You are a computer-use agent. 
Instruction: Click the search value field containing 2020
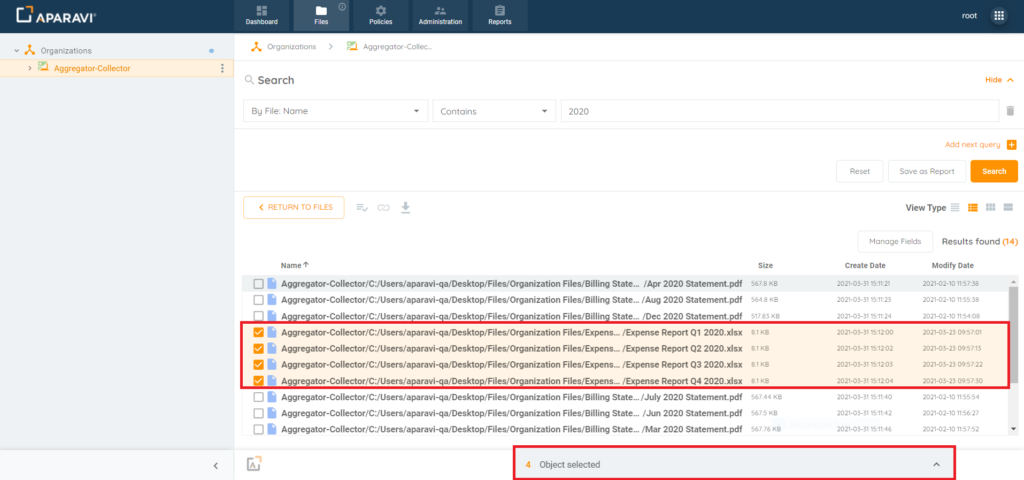[780, 111]
